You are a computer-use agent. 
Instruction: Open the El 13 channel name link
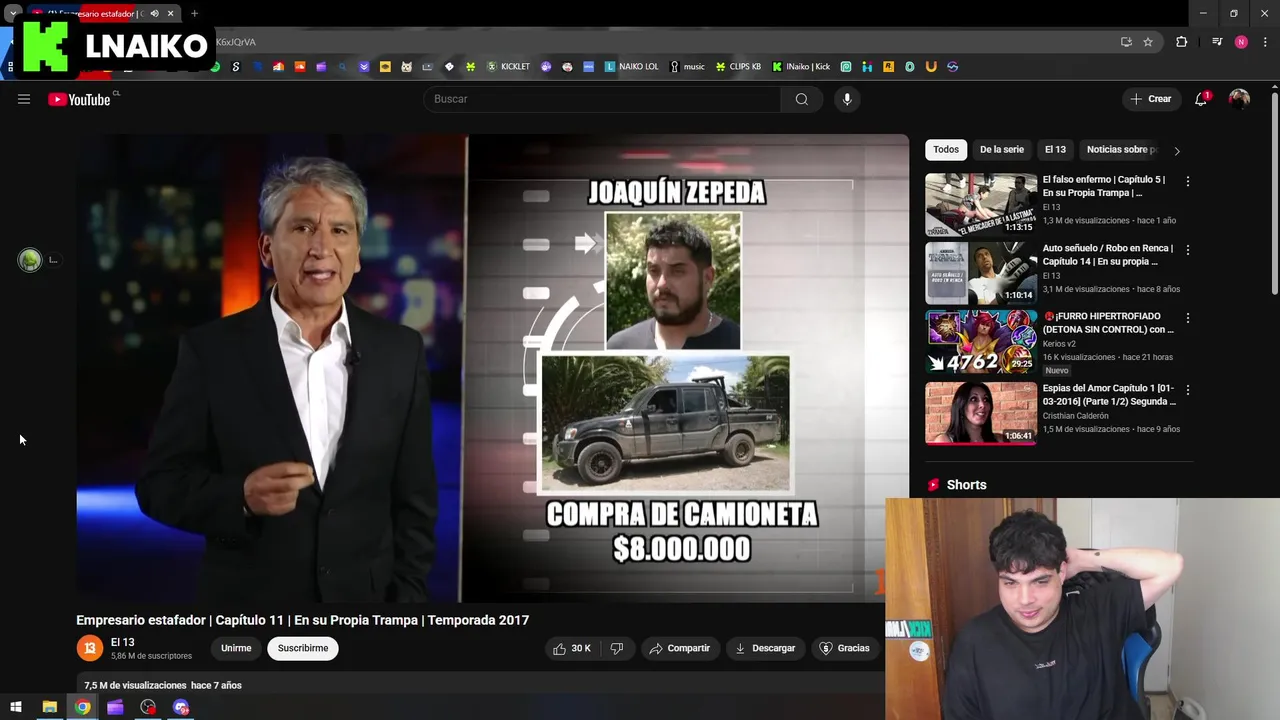click(122, 642)
